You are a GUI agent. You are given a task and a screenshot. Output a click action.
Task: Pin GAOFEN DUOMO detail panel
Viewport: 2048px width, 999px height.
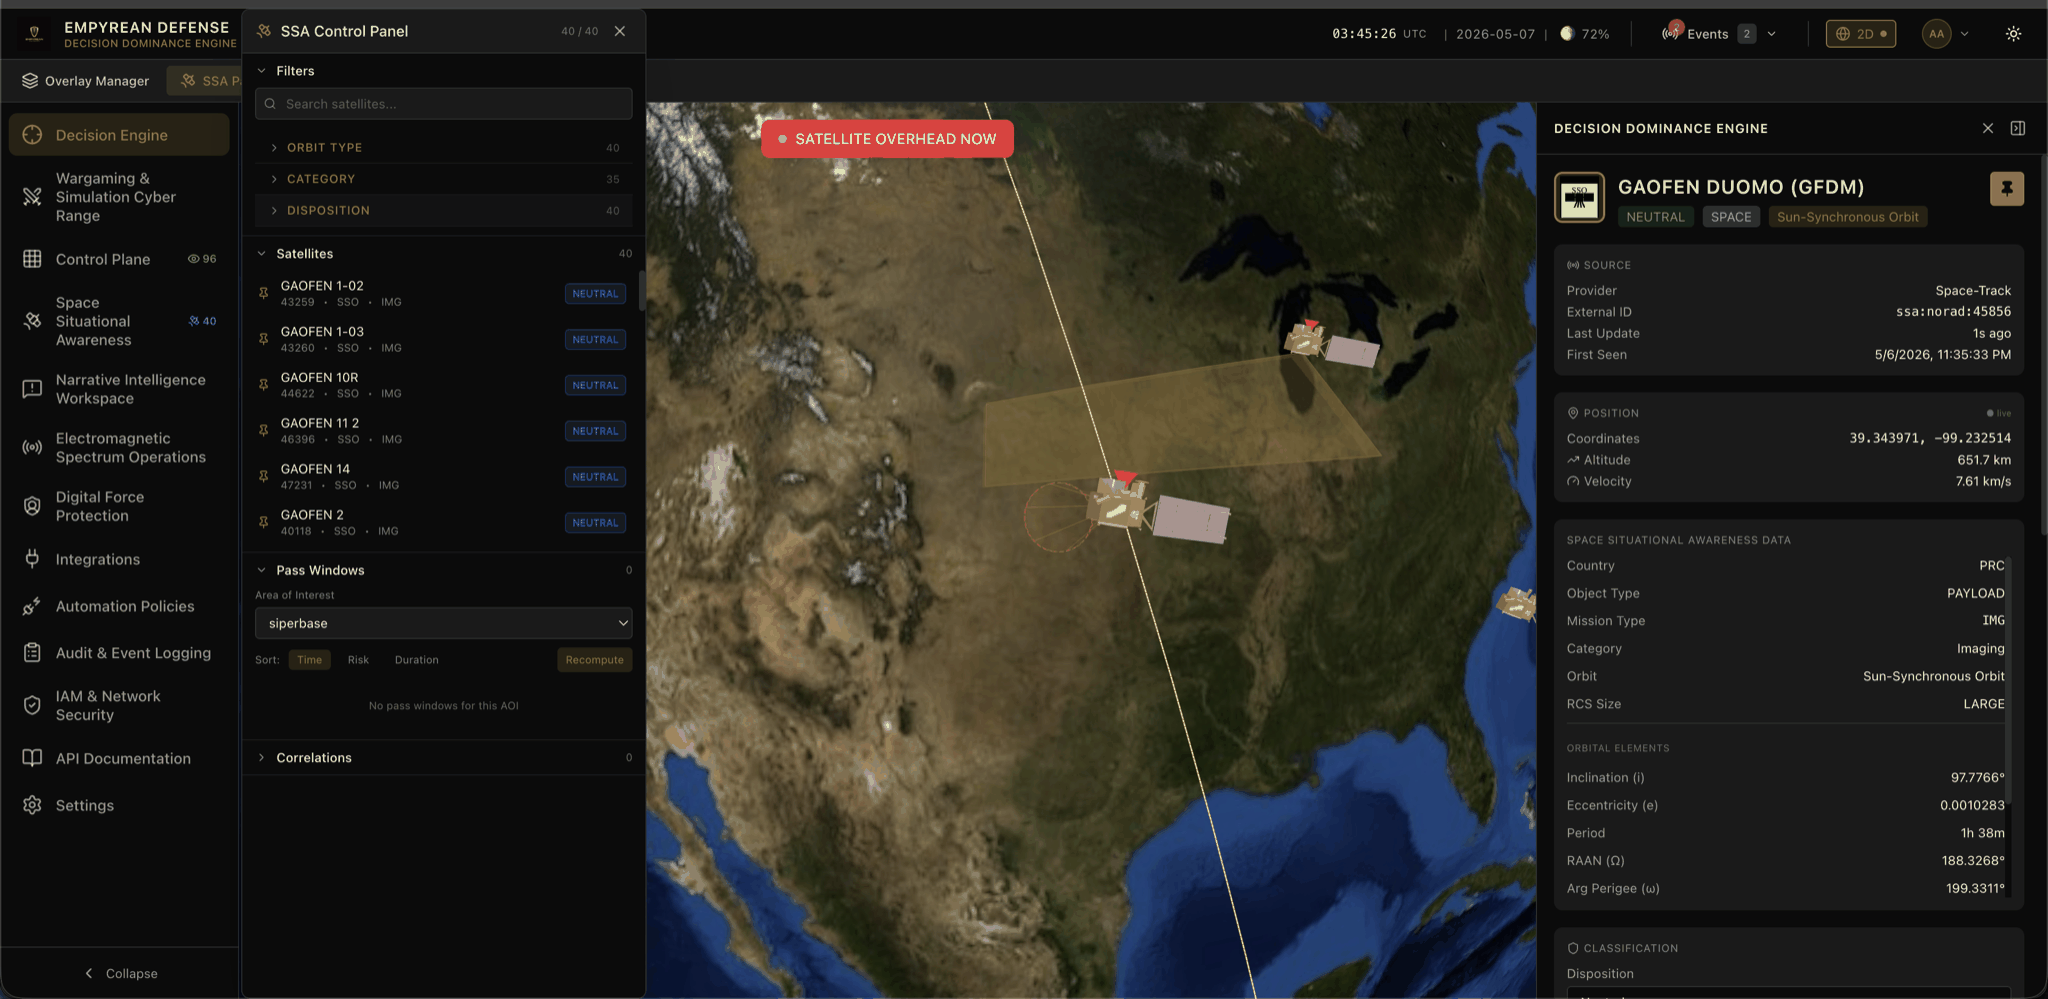[x=2006, y=189]
